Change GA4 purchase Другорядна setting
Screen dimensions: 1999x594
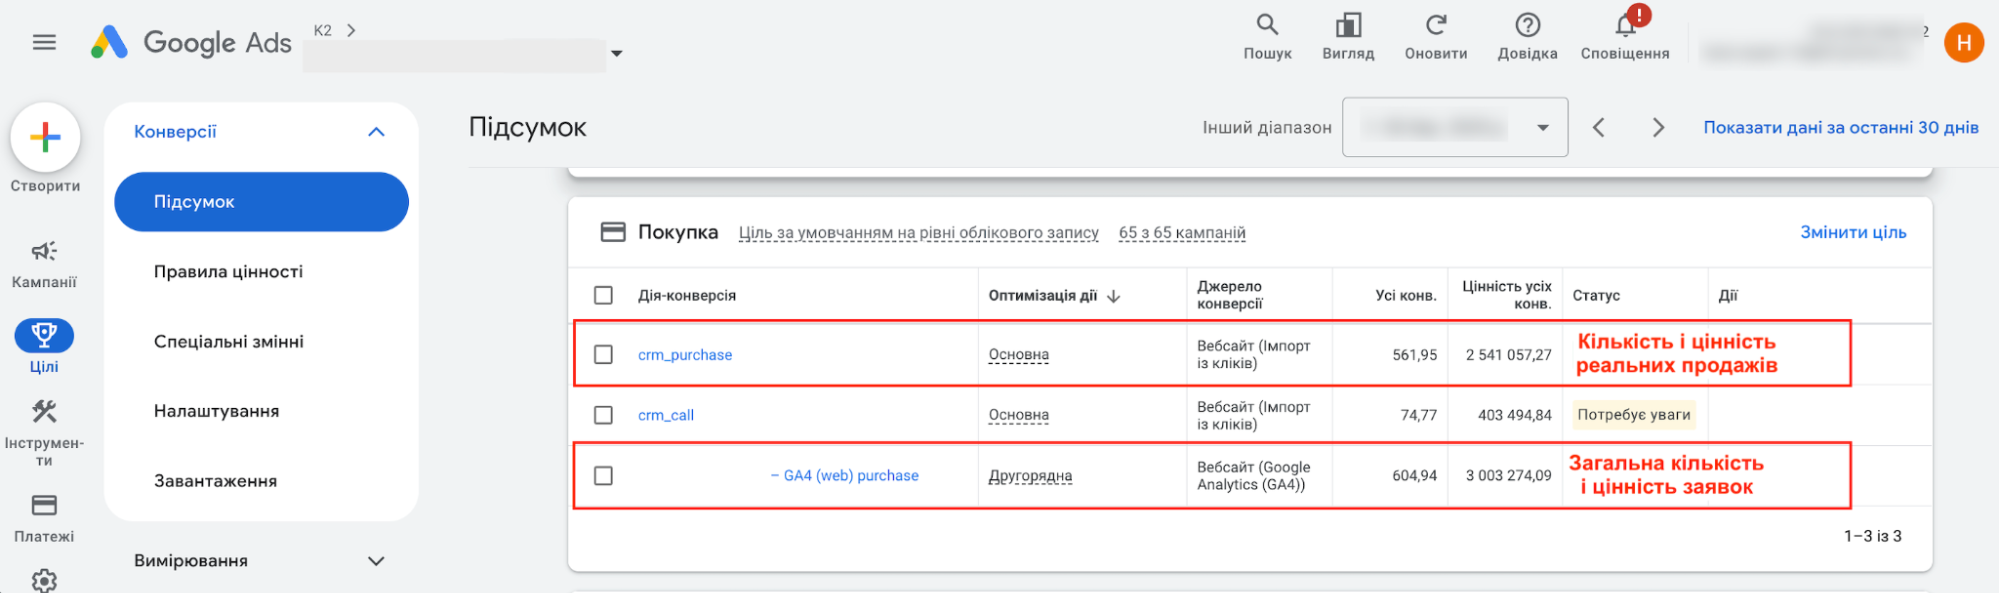coord(1030,476)
